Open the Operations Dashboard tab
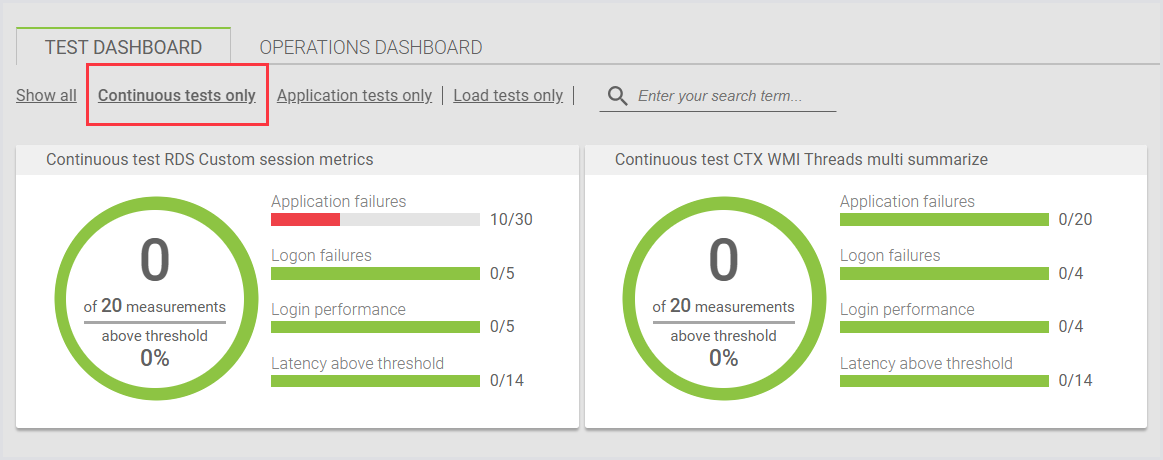1163x460 pixels. coord(371,47)
